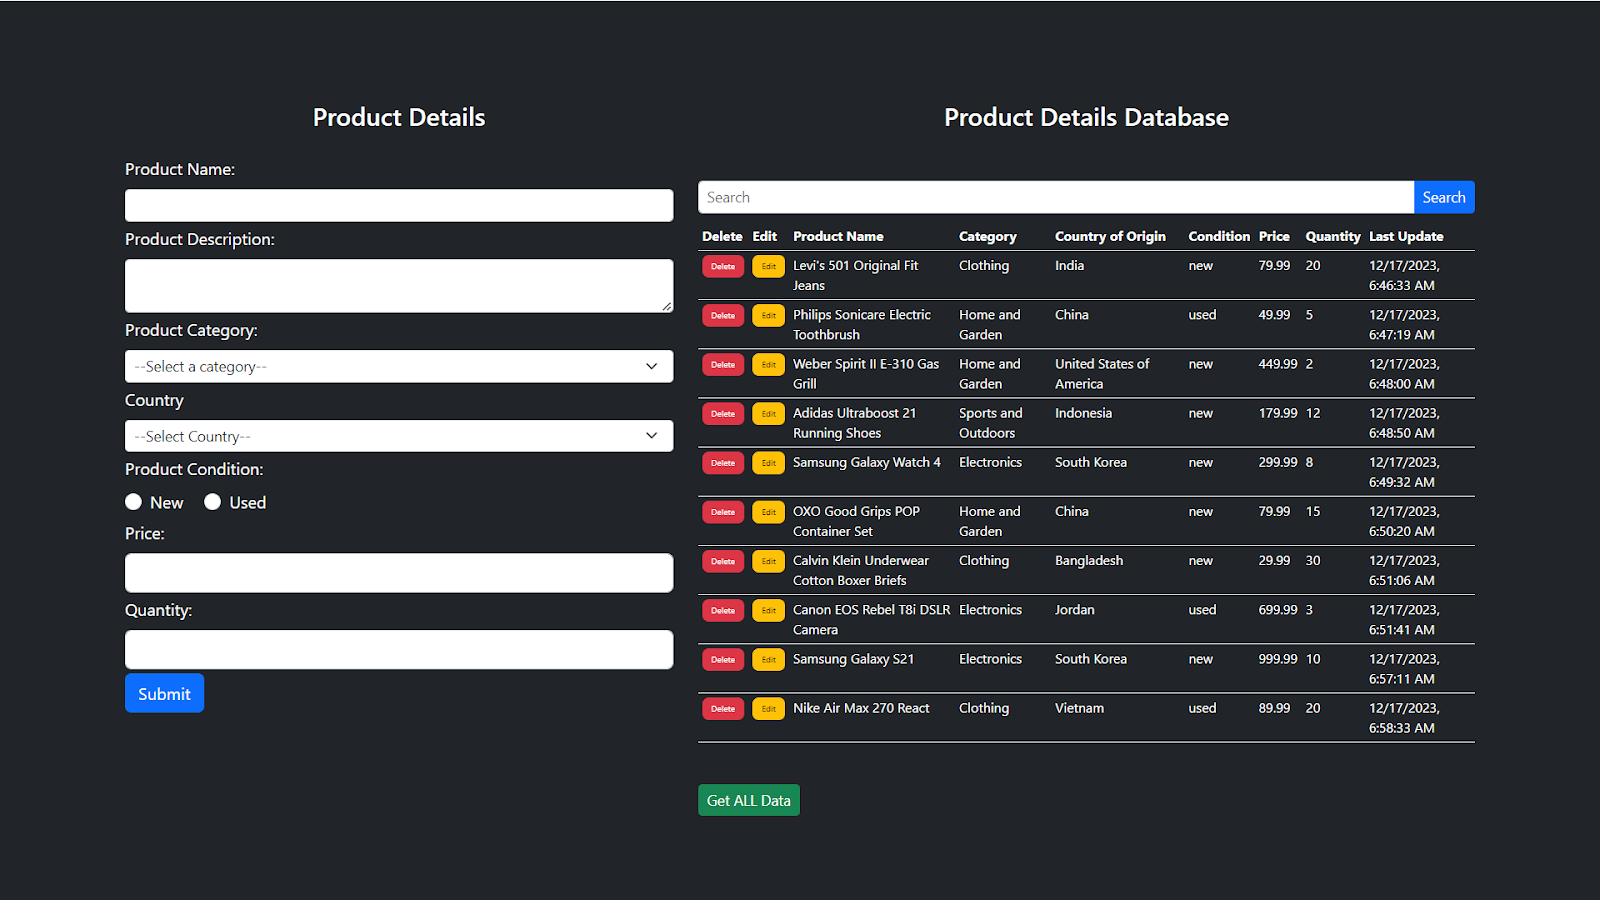This screenshot has width=1600, height=900.
Task: Click the Jordan country cell
Action: (1075, 610)
